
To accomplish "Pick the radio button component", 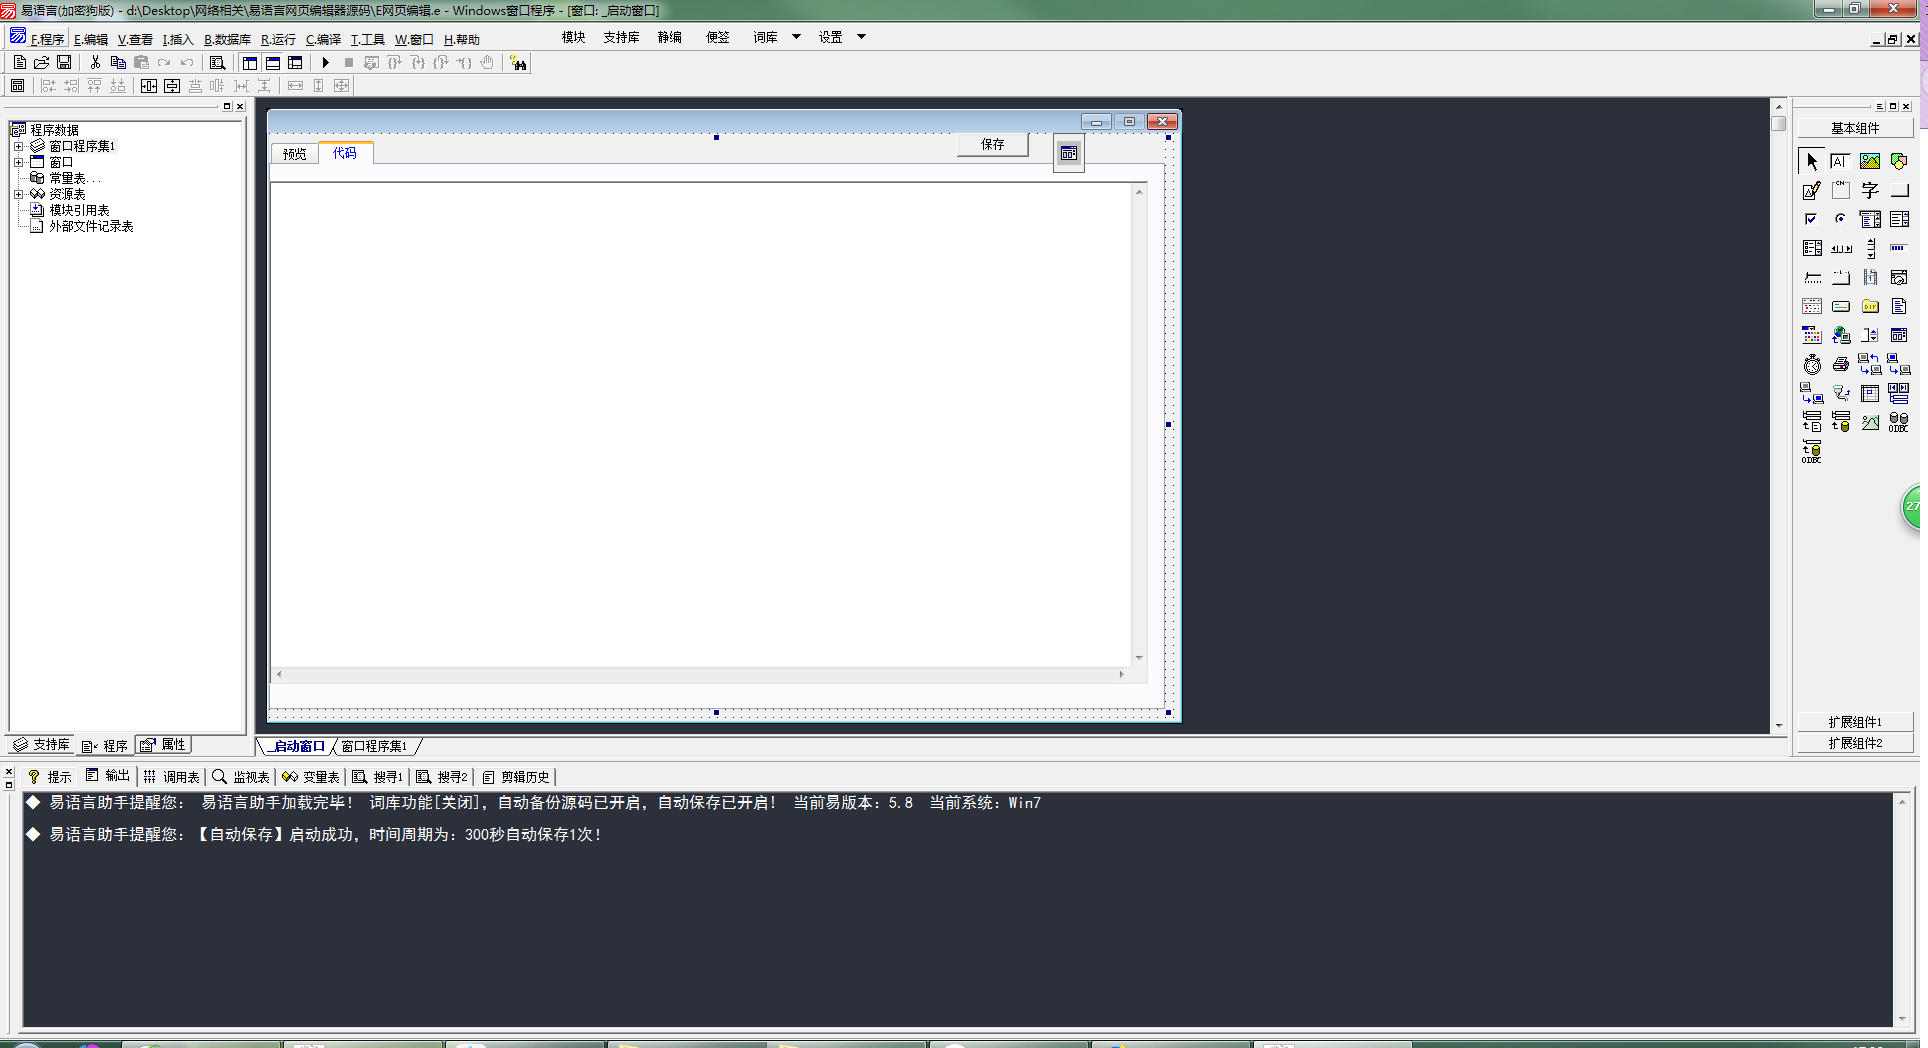I will click(1841, 219).
